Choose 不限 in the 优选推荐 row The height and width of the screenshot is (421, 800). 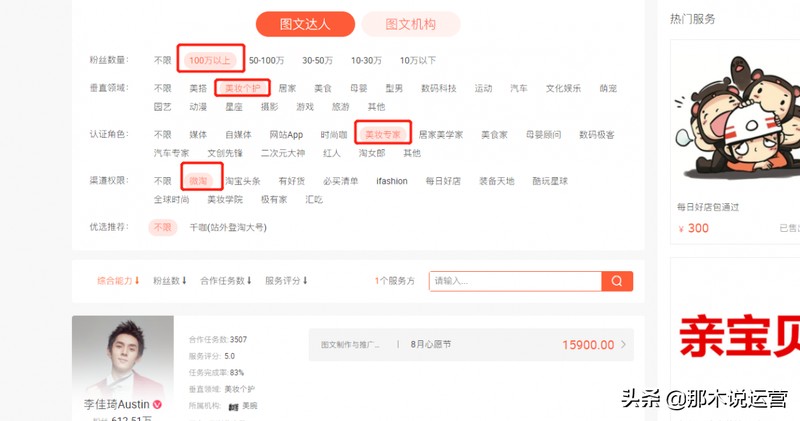pos(163,227)
